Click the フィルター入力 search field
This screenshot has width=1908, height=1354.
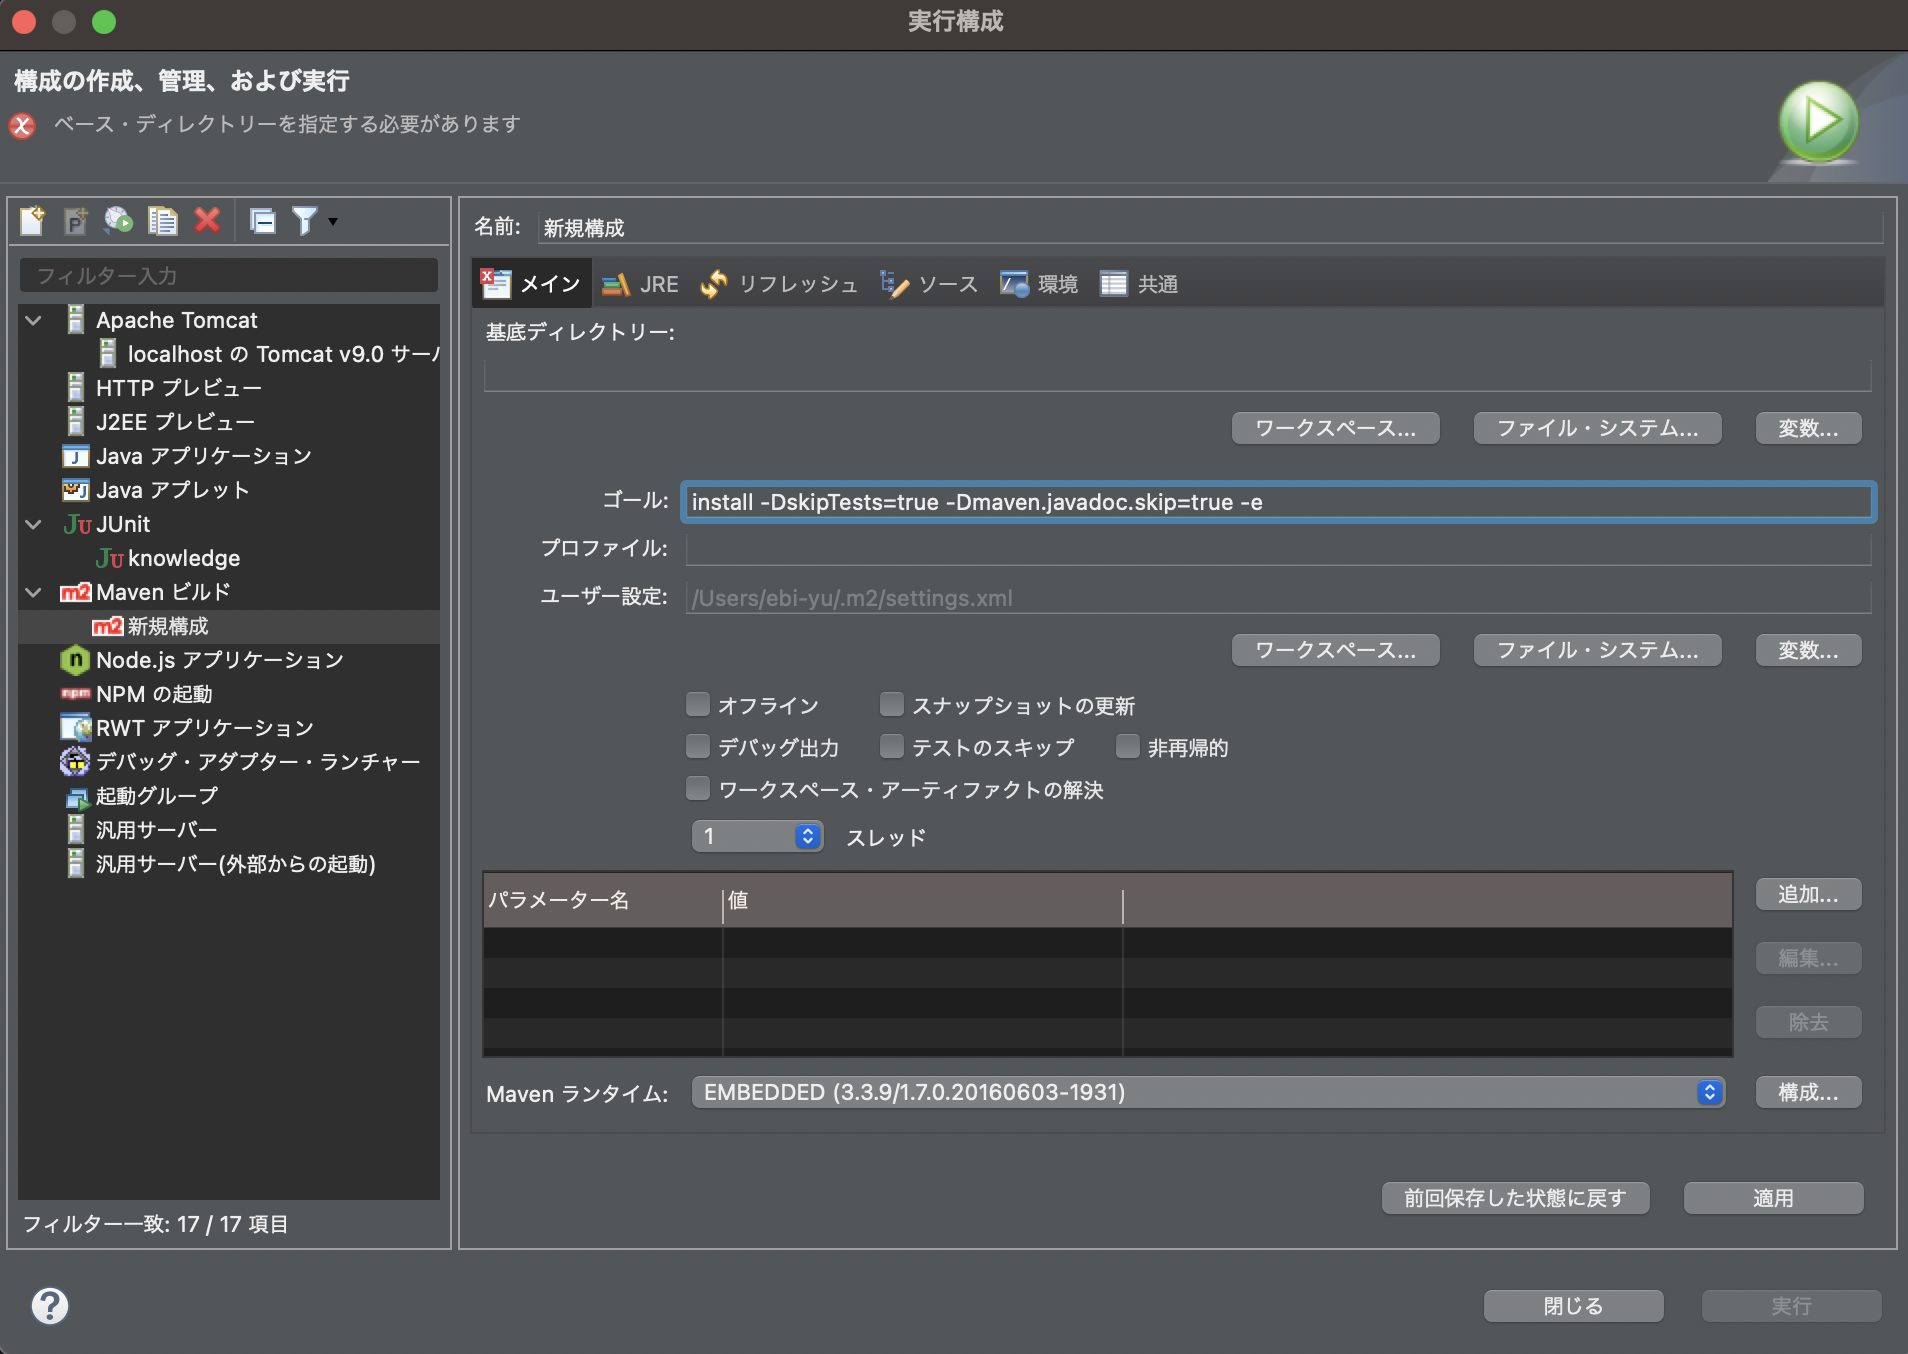pos(228,275)
